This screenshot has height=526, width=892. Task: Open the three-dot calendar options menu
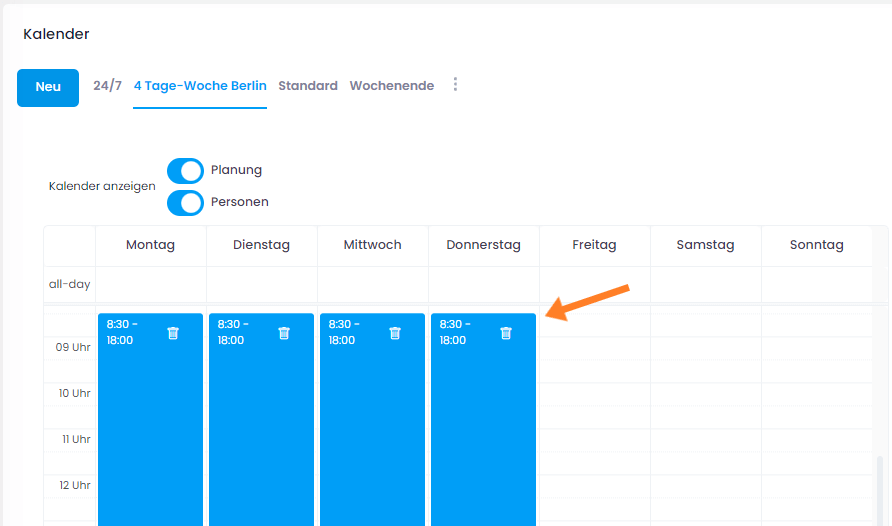[x=455, y=85]
